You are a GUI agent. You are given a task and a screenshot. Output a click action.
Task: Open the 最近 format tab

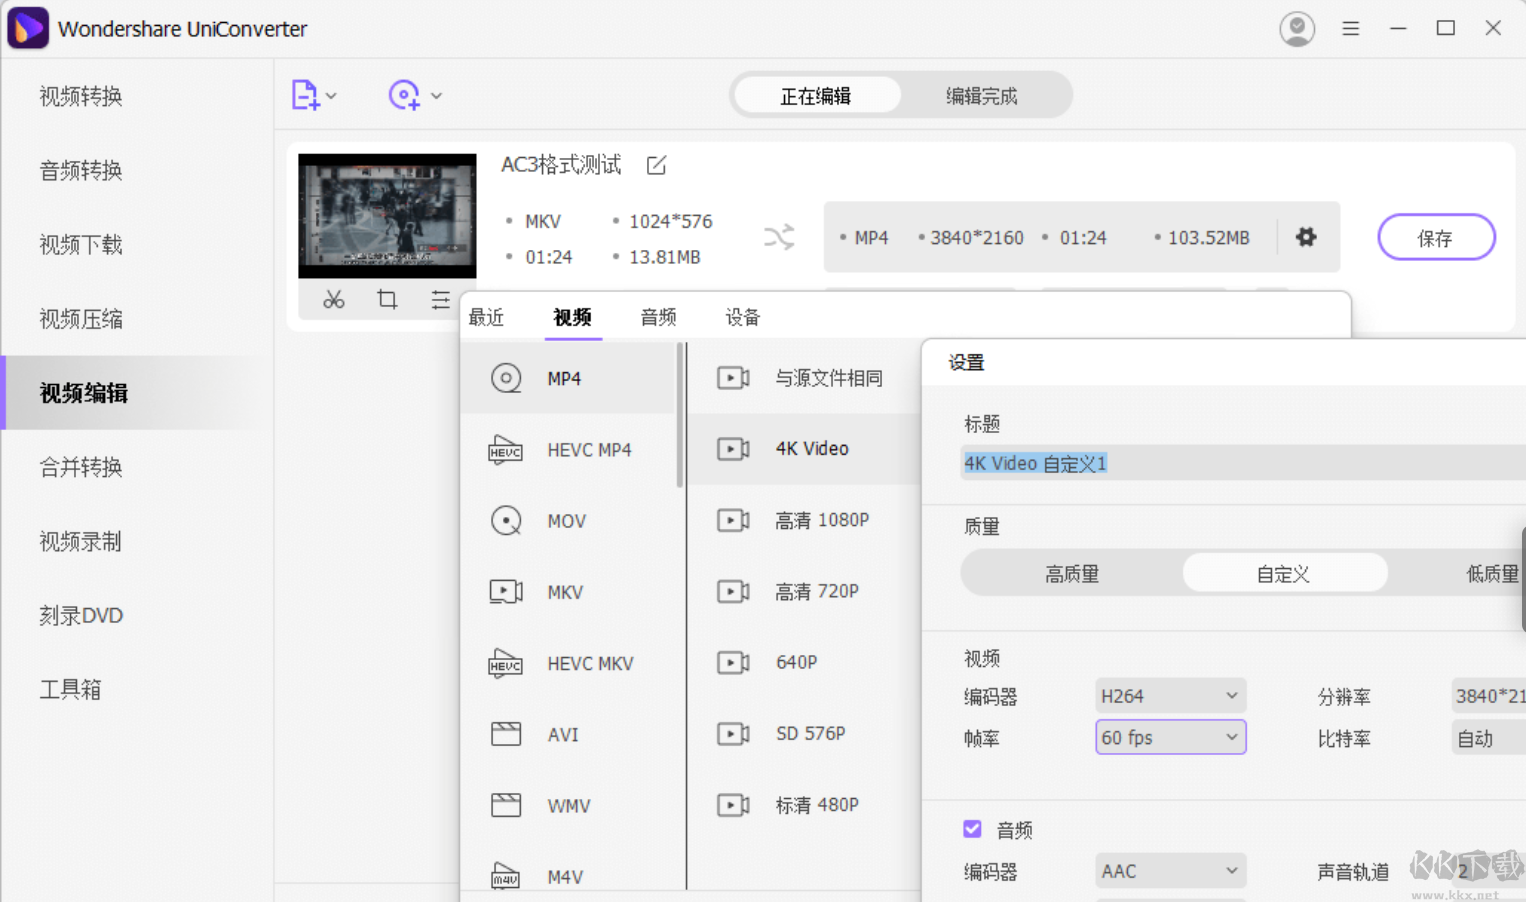(x=487, y=317)
